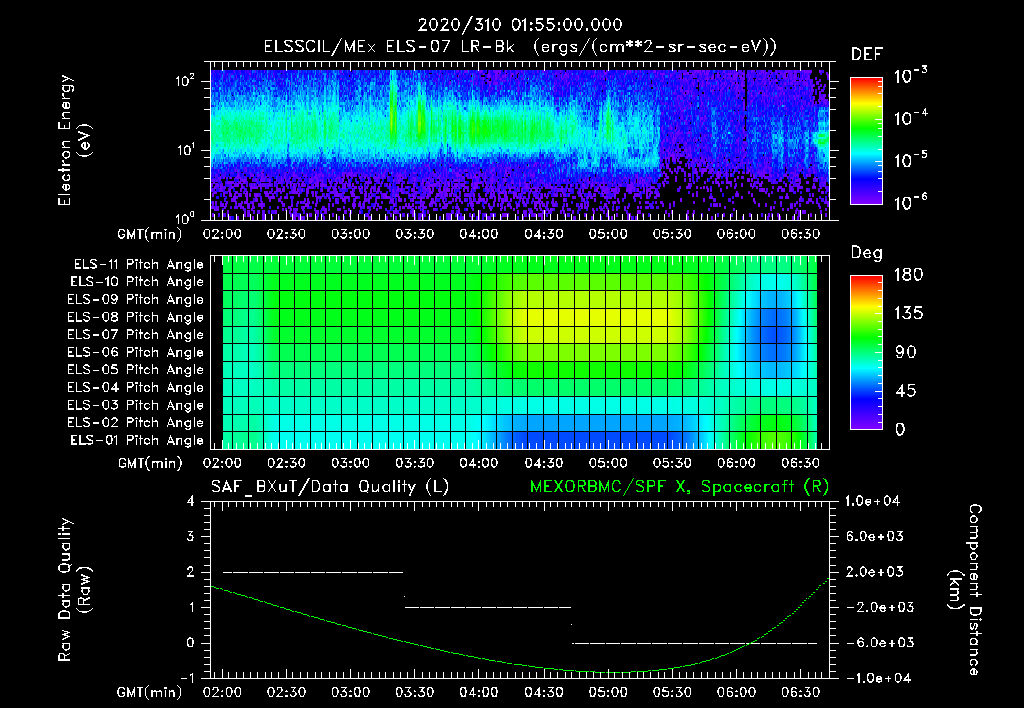The height and width of the screenshot is (708, 1024).
Task: Click the 10^1 tick on the energy axis
Action: click(x=185, y=150)
